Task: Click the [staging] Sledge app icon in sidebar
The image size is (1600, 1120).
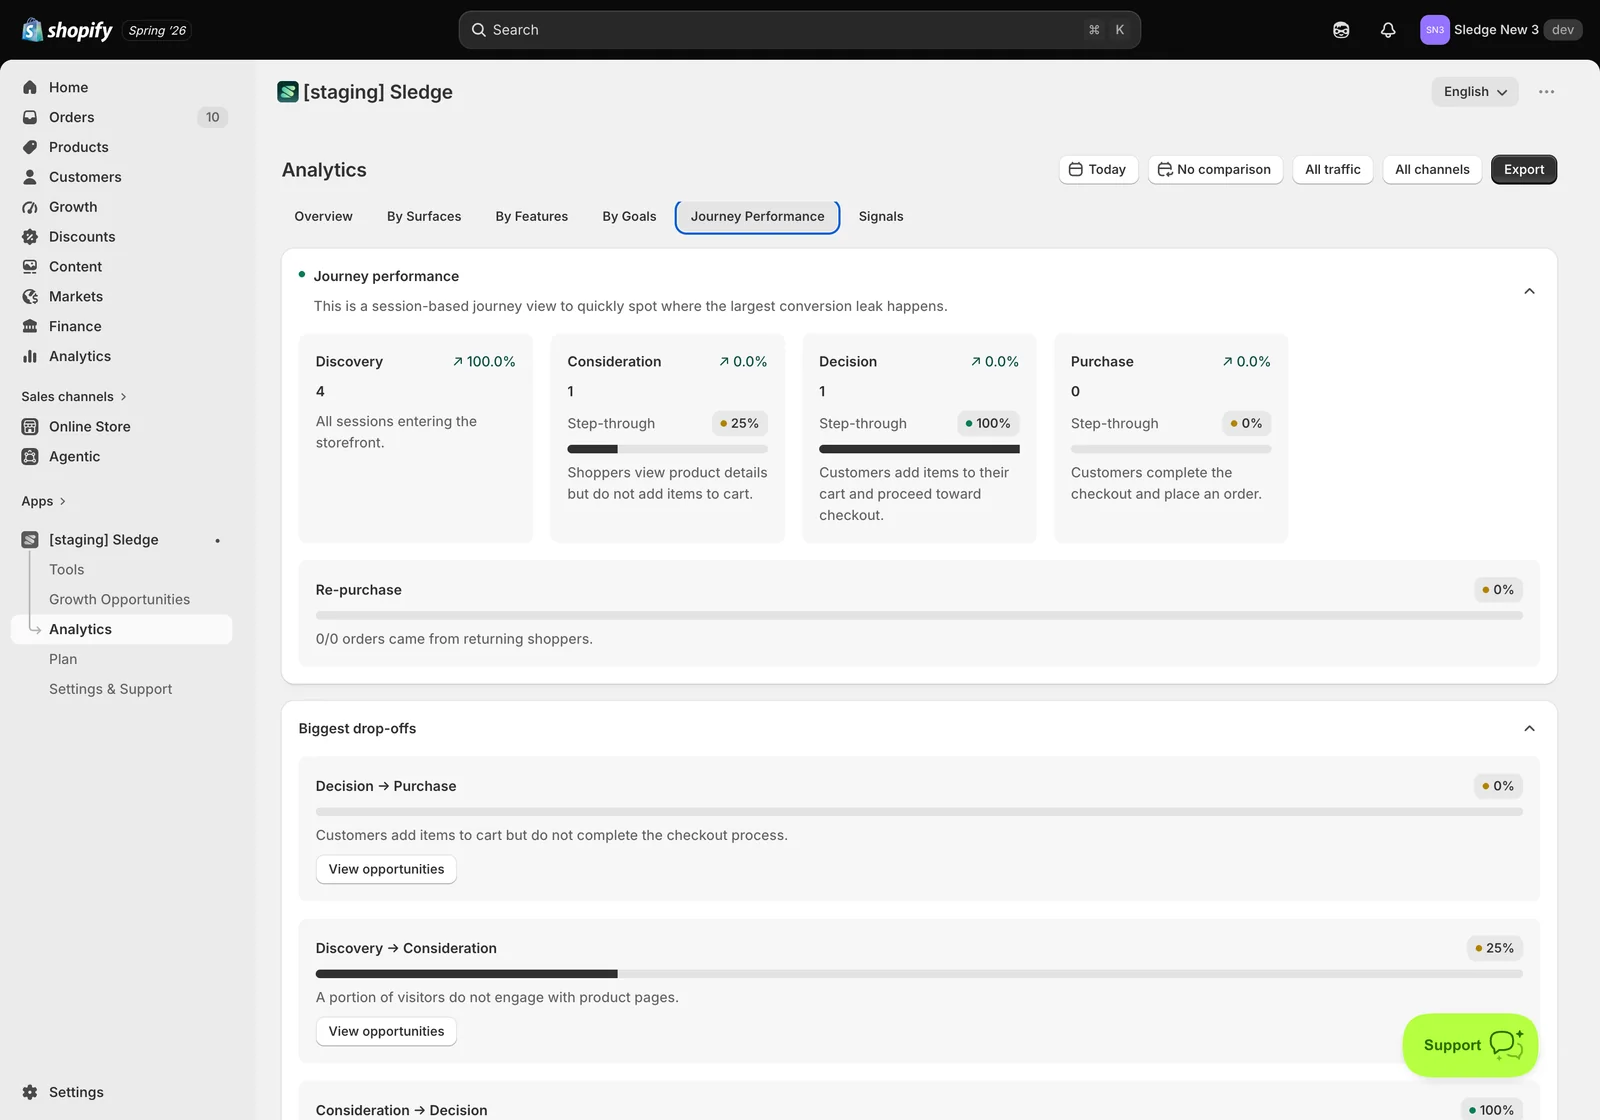Action: click(30, 540)
